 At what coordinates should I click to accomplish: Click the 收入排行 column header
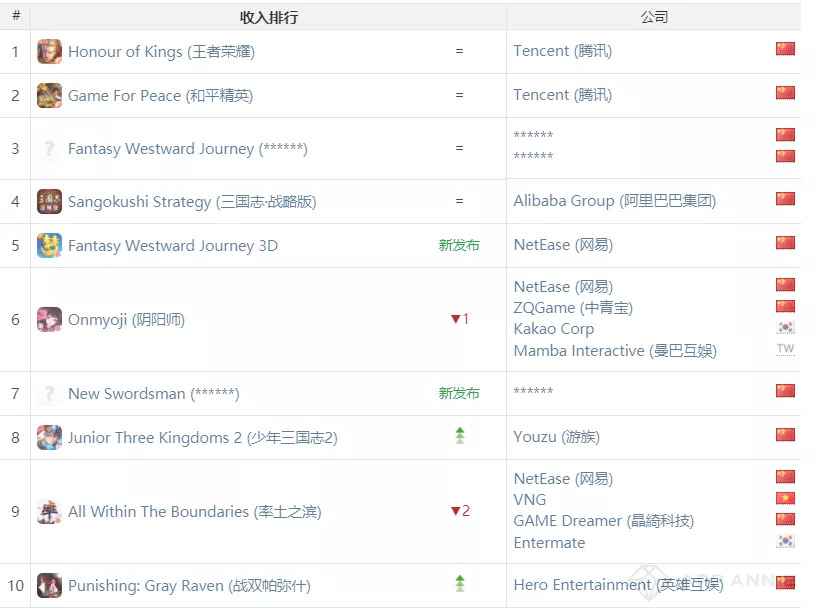click(x=268, y=17)
